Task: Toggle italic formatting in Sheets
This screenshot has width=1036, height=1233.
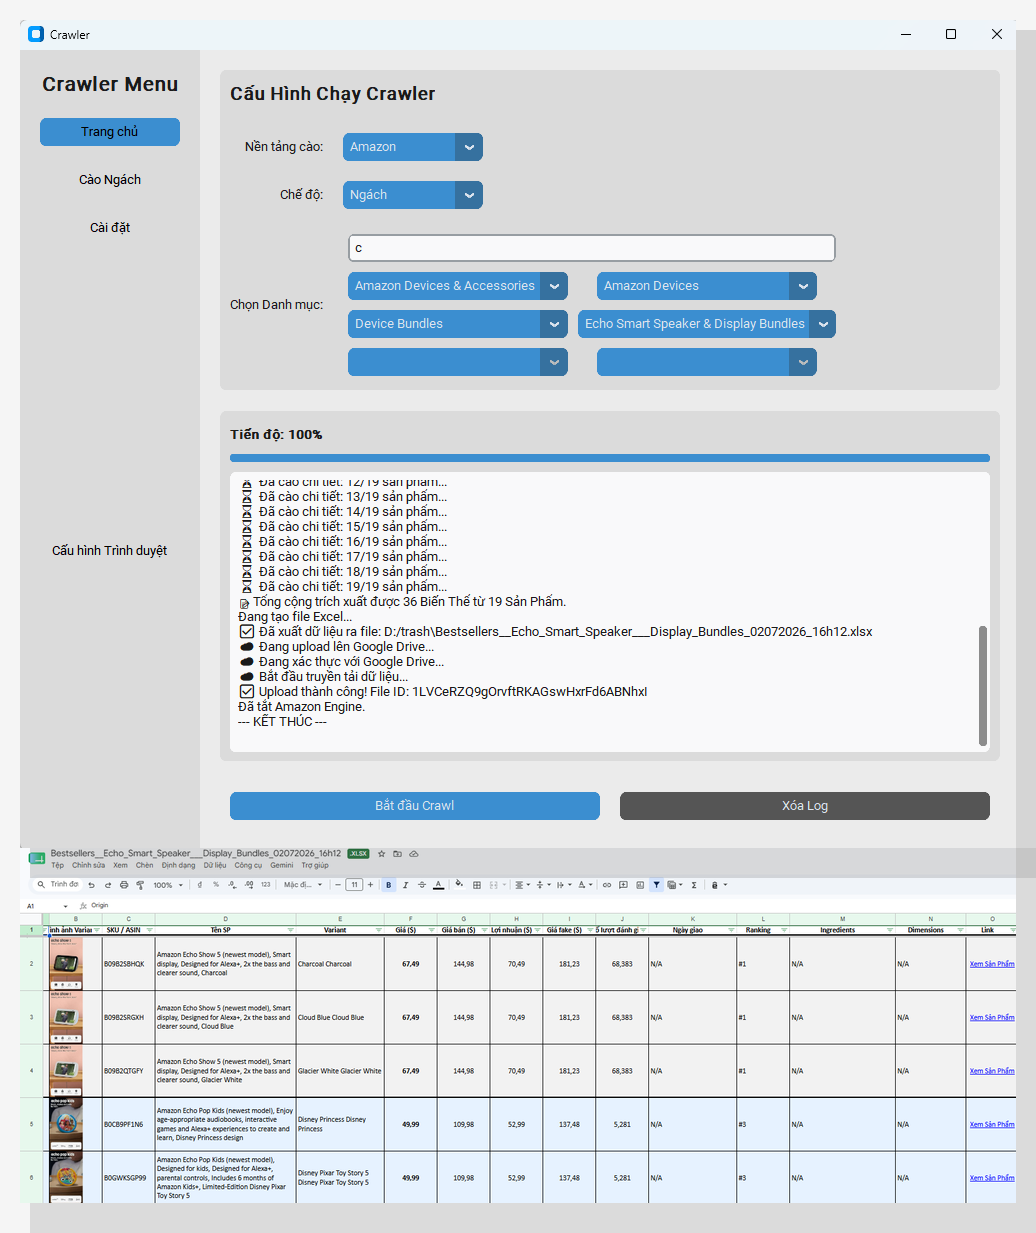Action: pyautogui.click(x=405, y=885)
